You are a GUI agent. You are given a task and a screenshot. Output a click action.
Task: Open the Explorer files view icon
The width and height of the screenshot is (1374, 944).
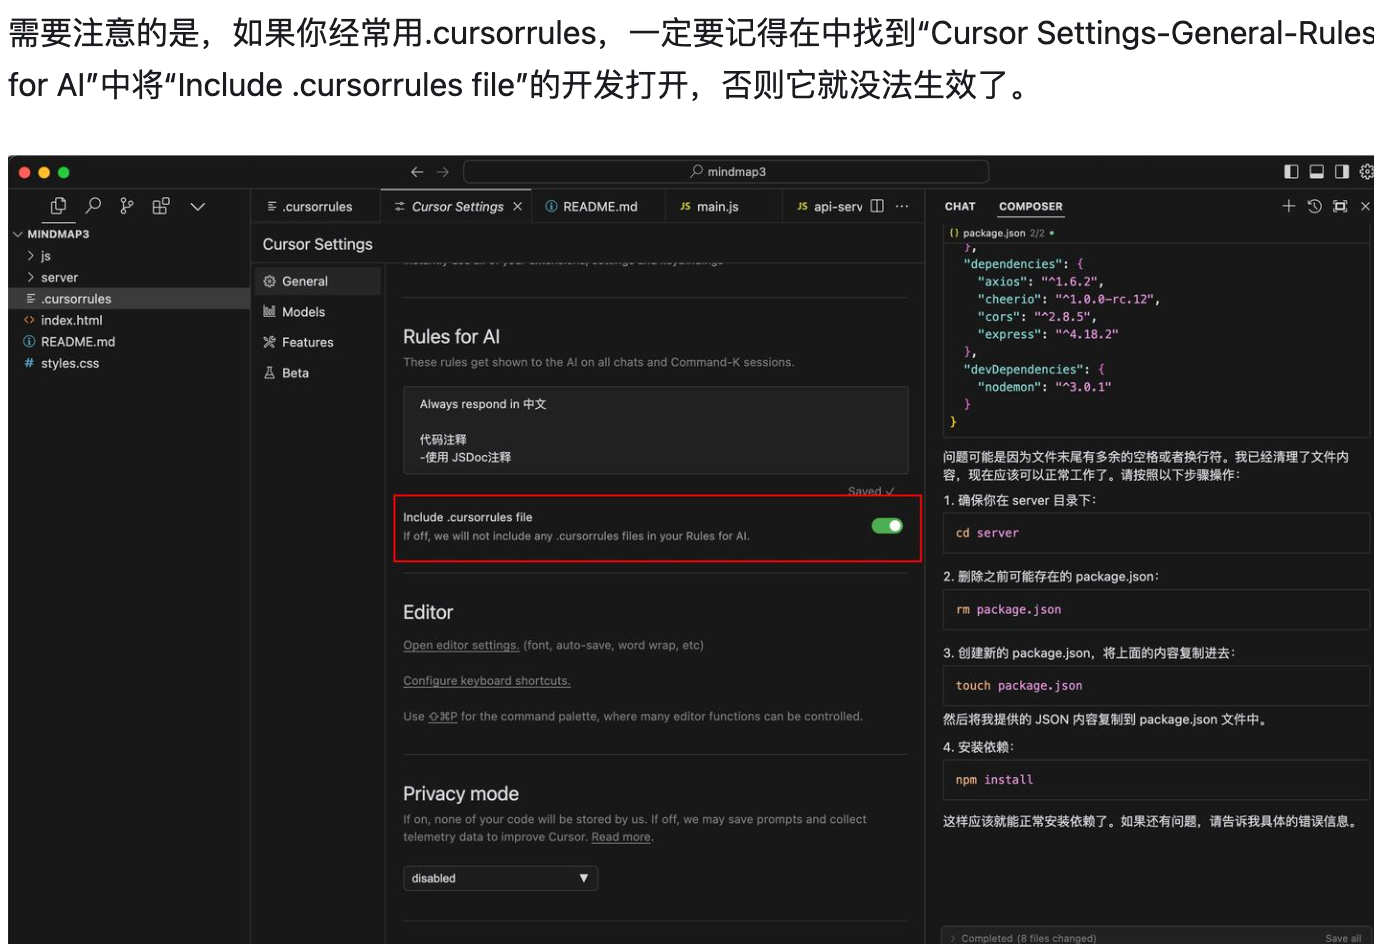coord(58,206)
